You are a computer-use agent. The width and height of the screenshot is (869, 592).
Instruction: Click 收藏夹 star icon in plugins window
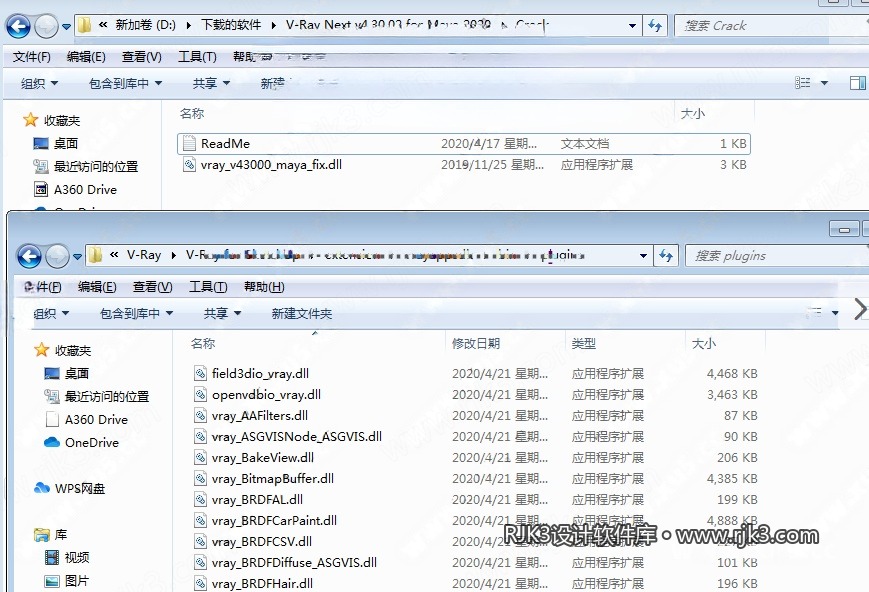pos(42,350)
